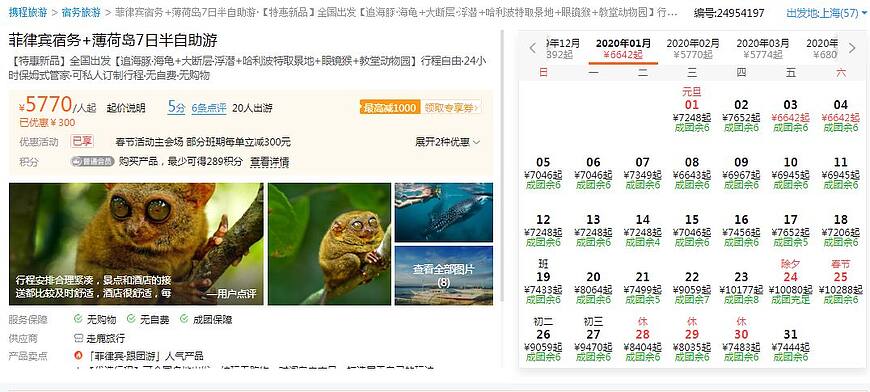The image size is (870, 392).
Task: Select January 23 date ¥10177
Action: (741, 288)
